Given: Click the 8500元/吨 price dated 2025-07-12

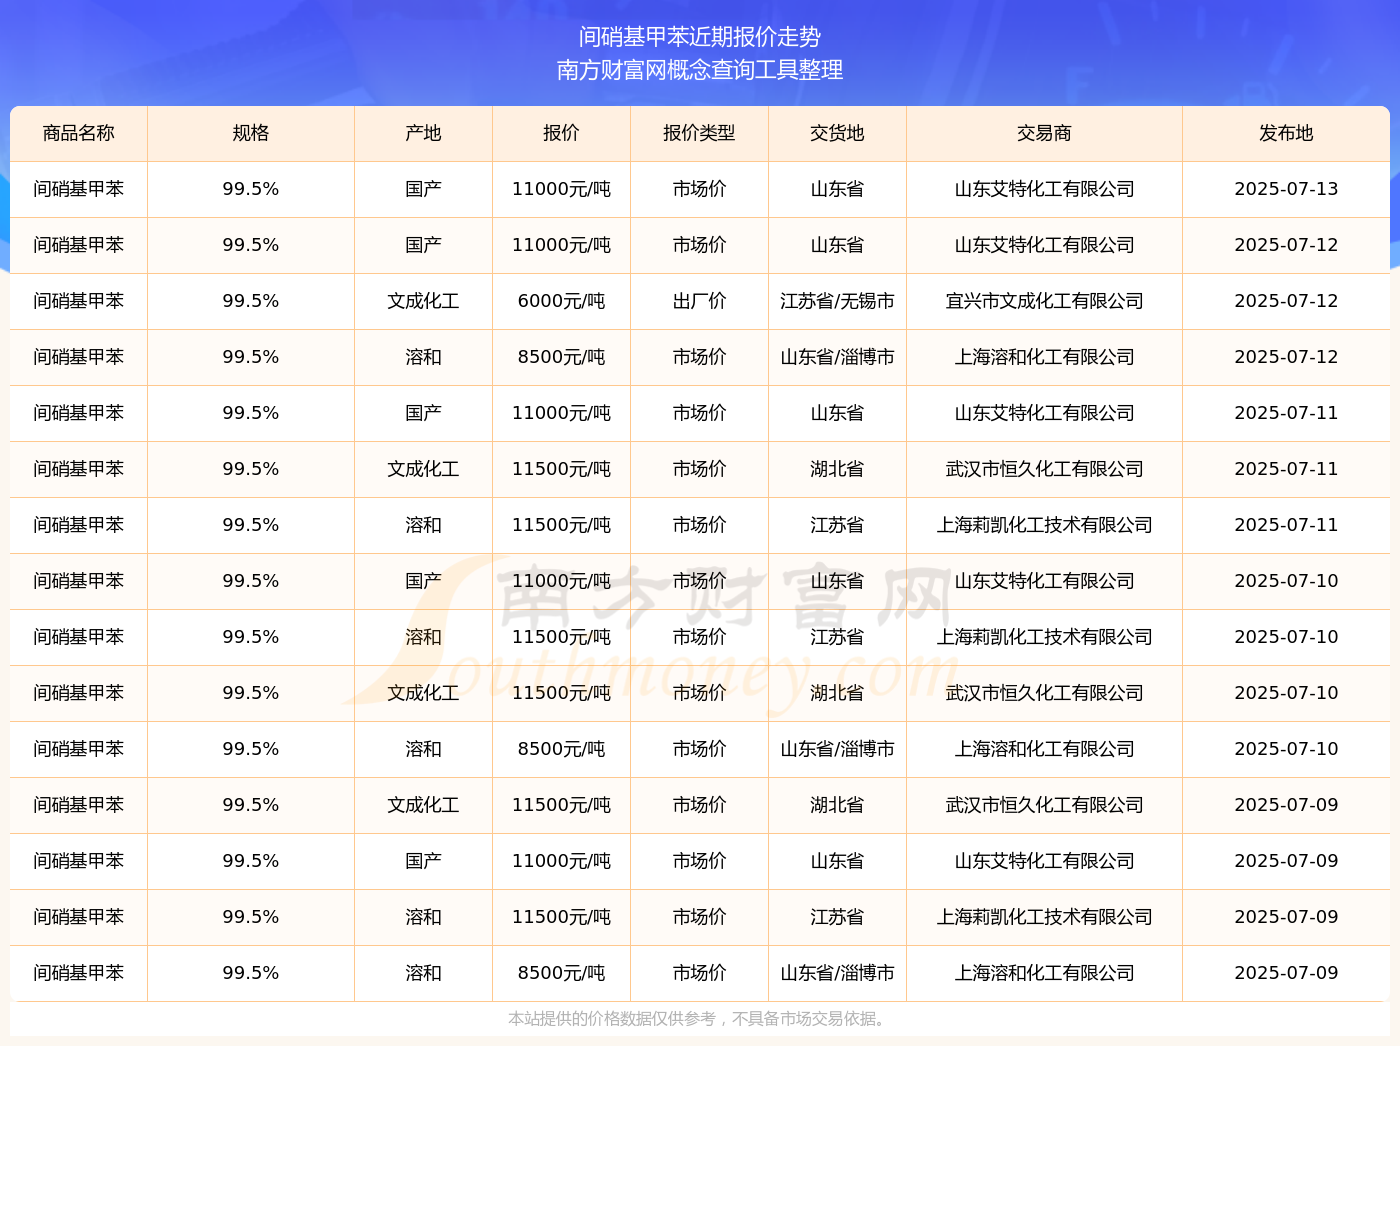Looking at the screenshot, I should coord(561,357).
